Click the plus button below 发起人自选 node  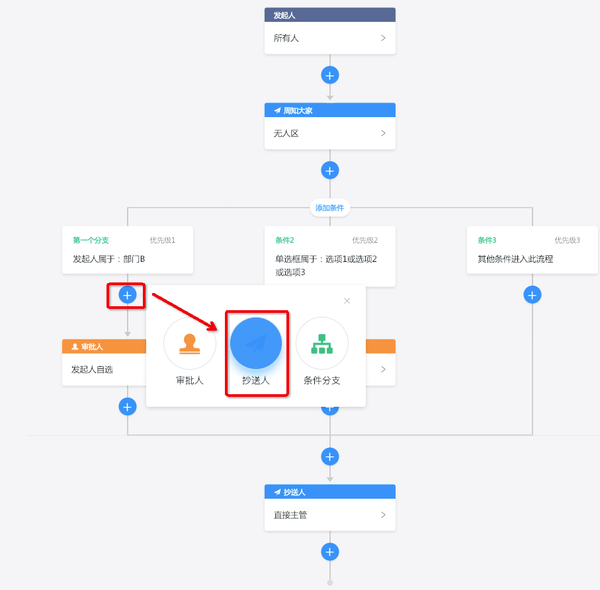pyautogui.click(x=127, y=406)
